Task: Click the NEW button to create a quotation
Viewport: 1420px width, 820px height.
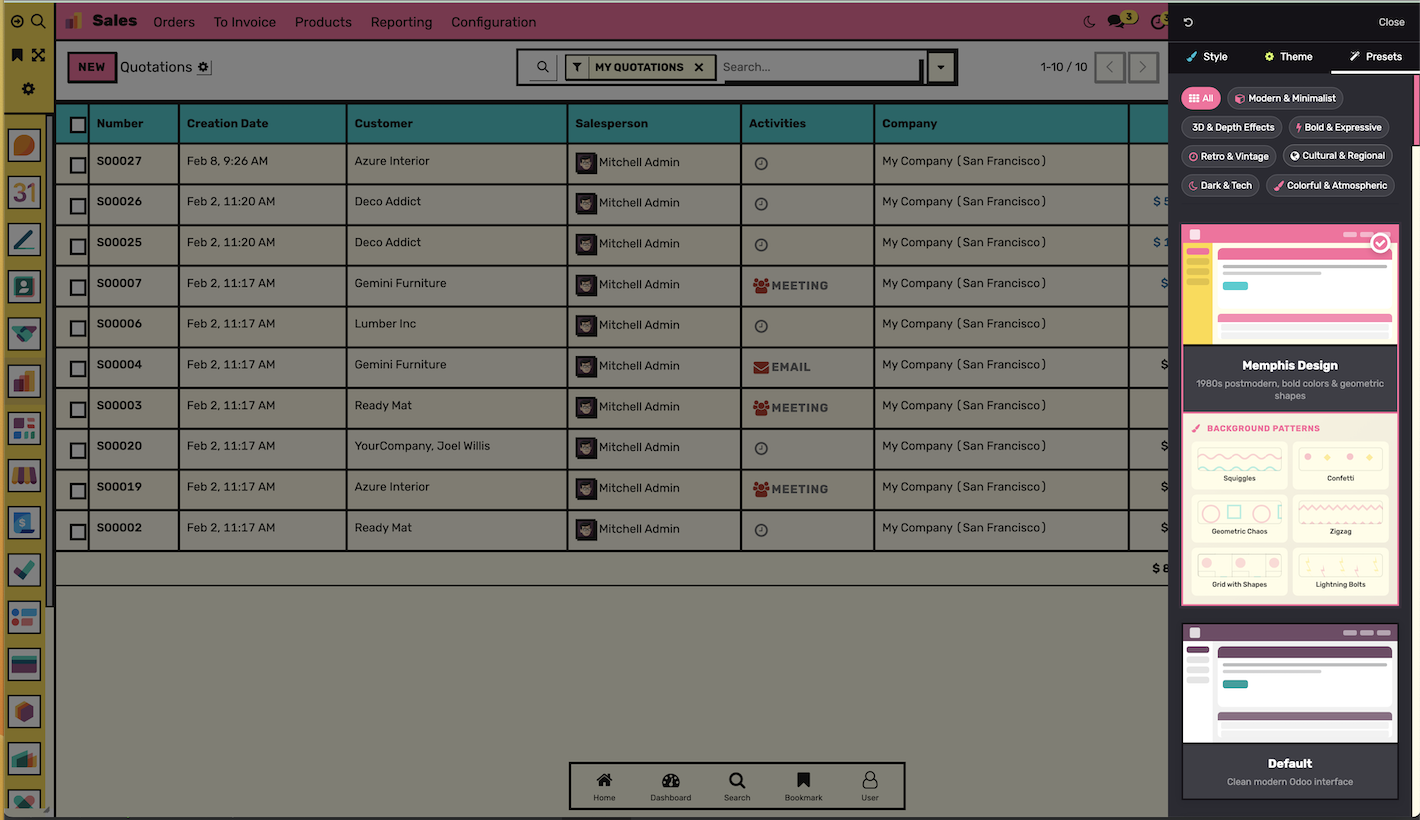Action: click(92, 67)
